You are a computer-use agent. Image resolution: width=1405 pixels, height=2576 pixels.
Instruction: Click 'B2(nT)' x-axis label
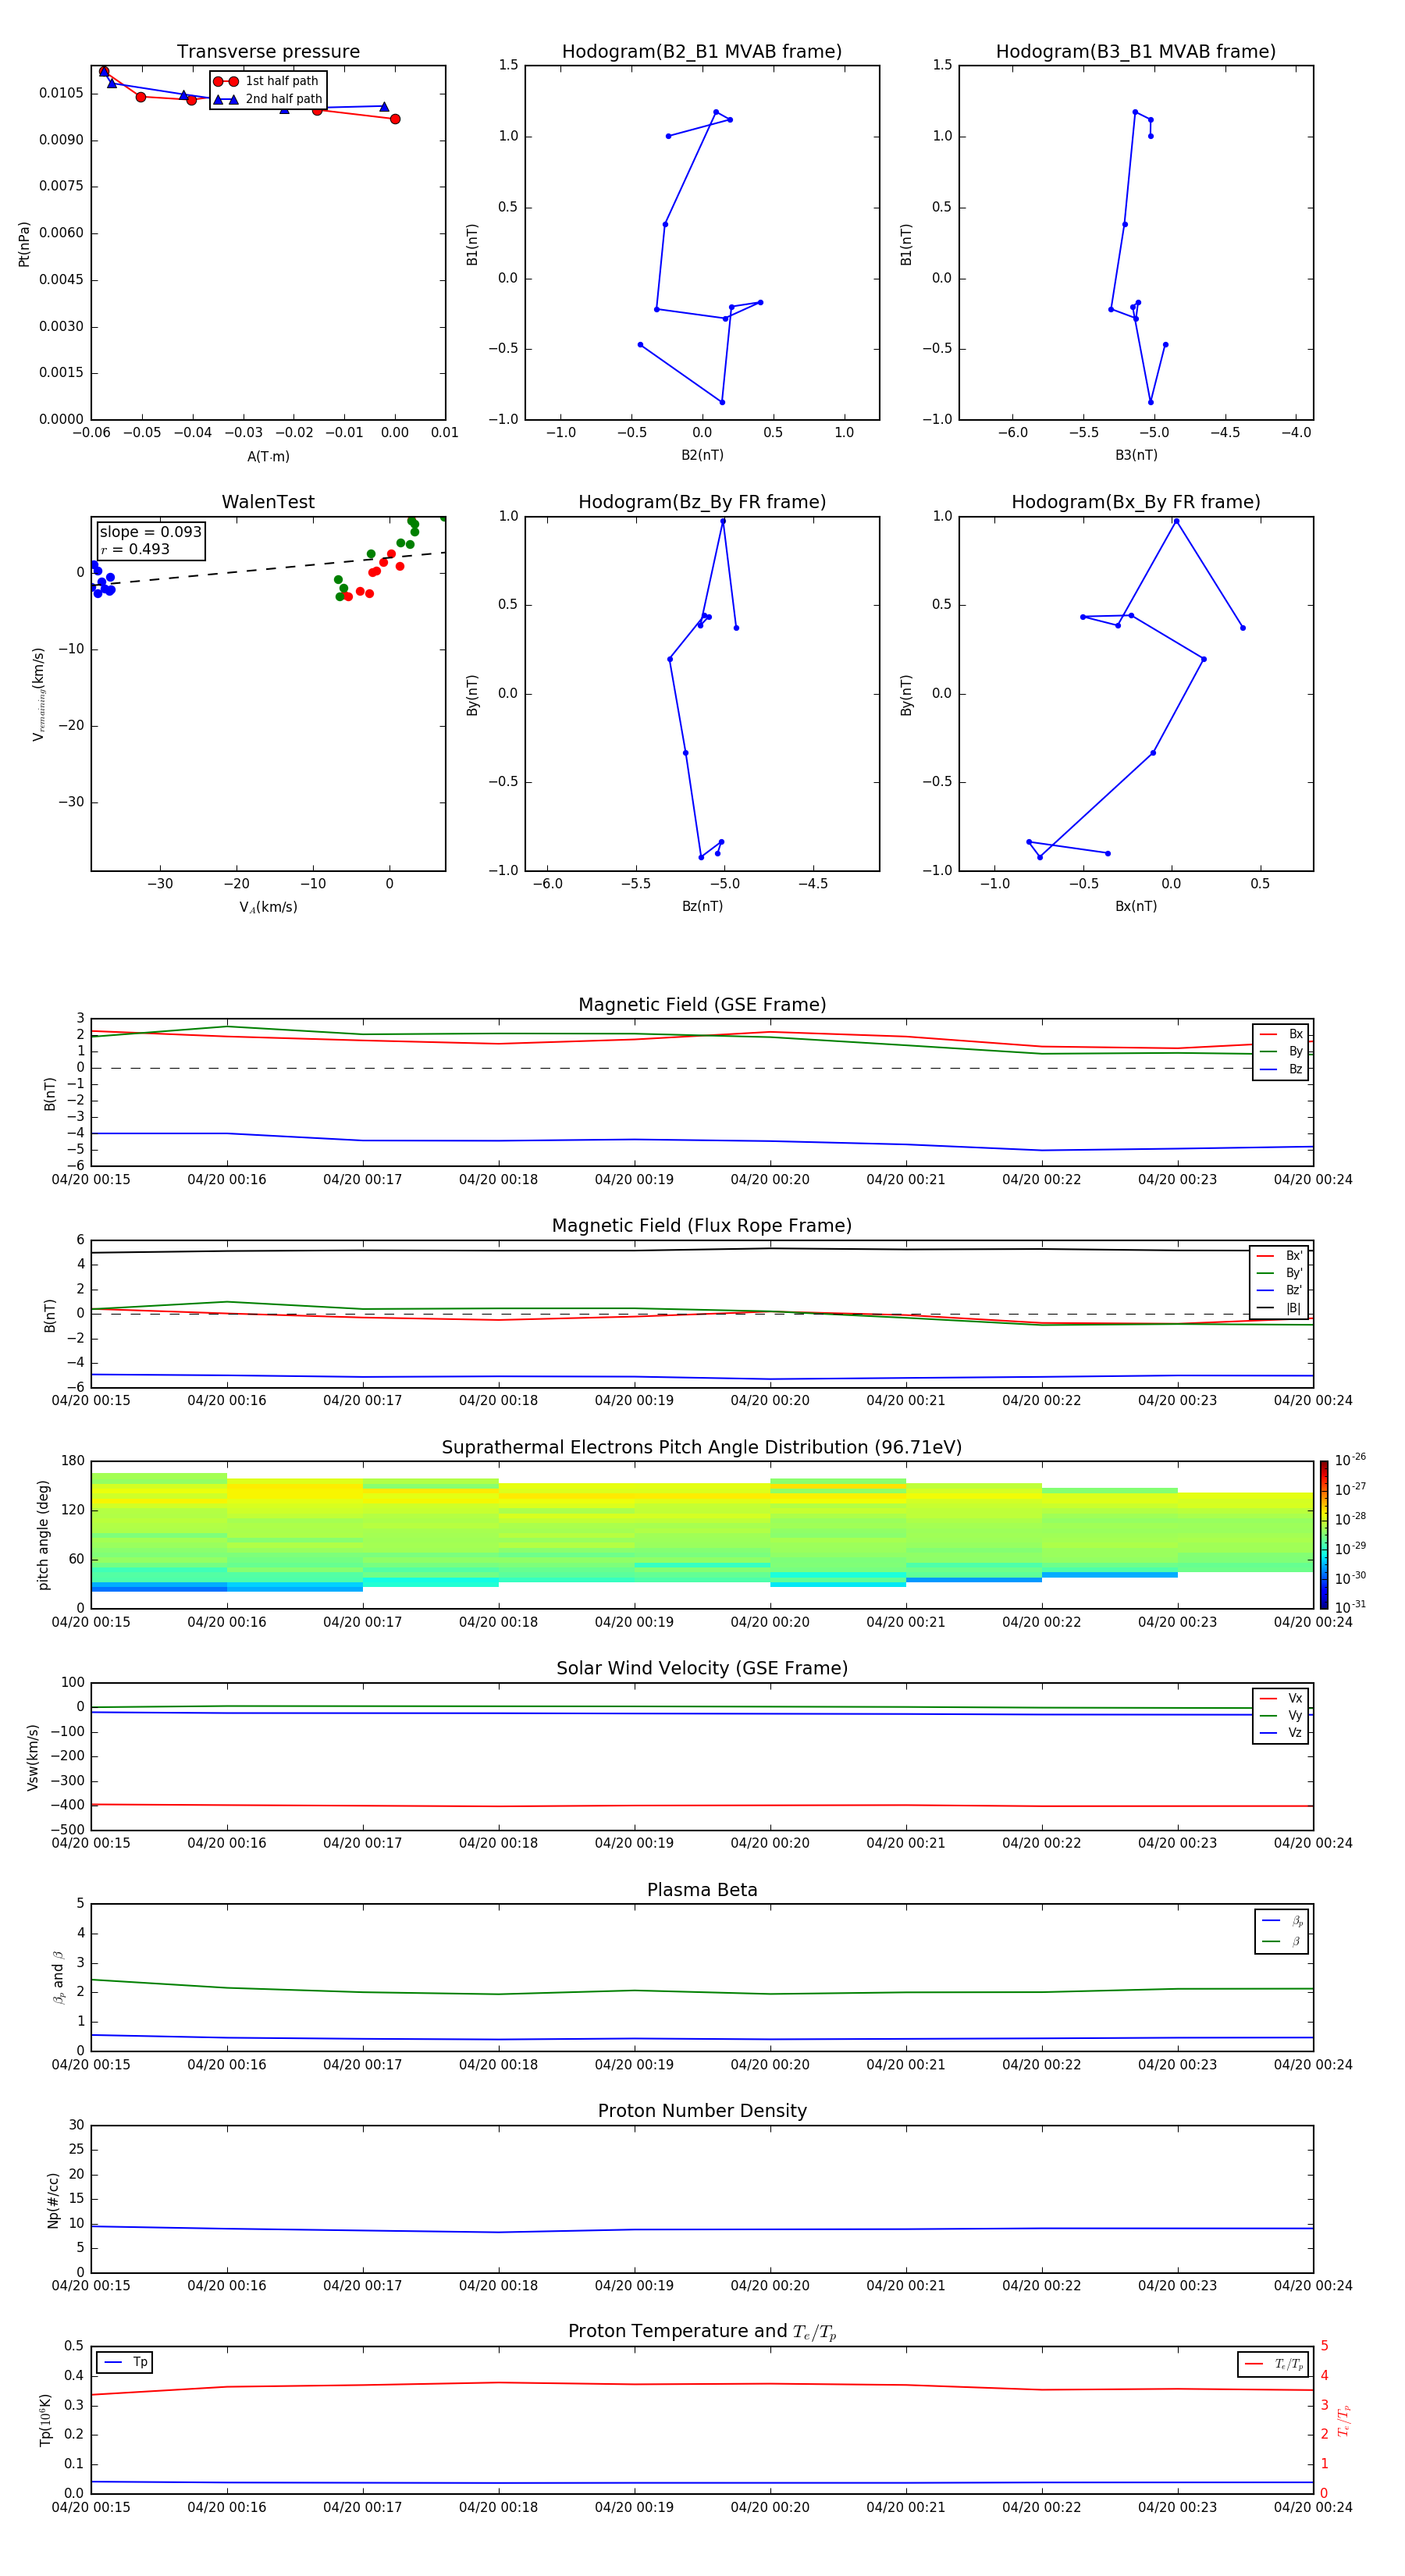coord(702,455)
